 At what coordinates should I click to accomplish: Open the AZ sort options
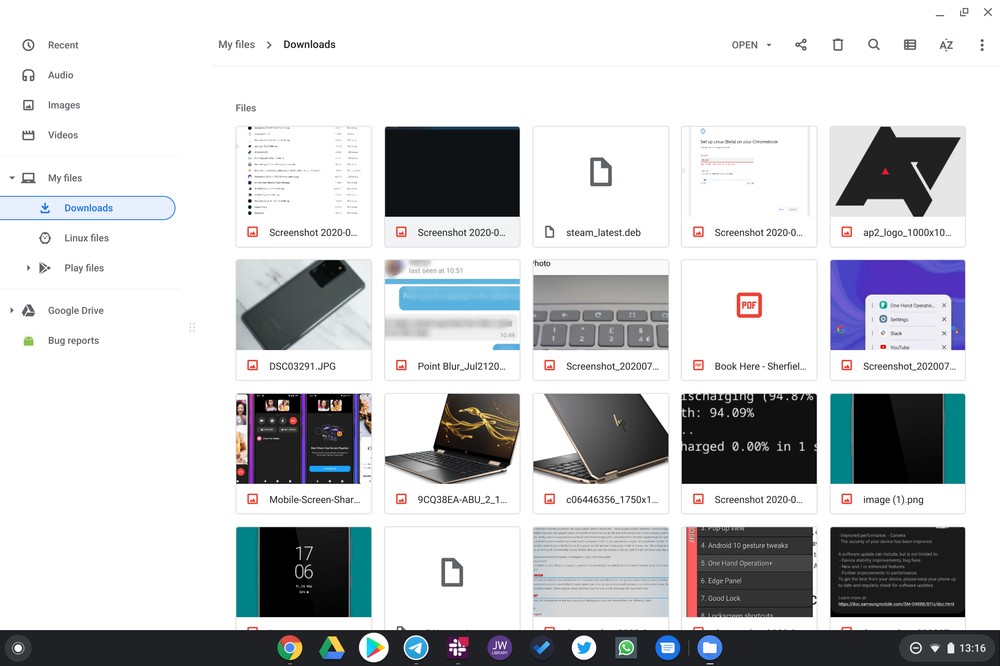click(x=946, y=45)
